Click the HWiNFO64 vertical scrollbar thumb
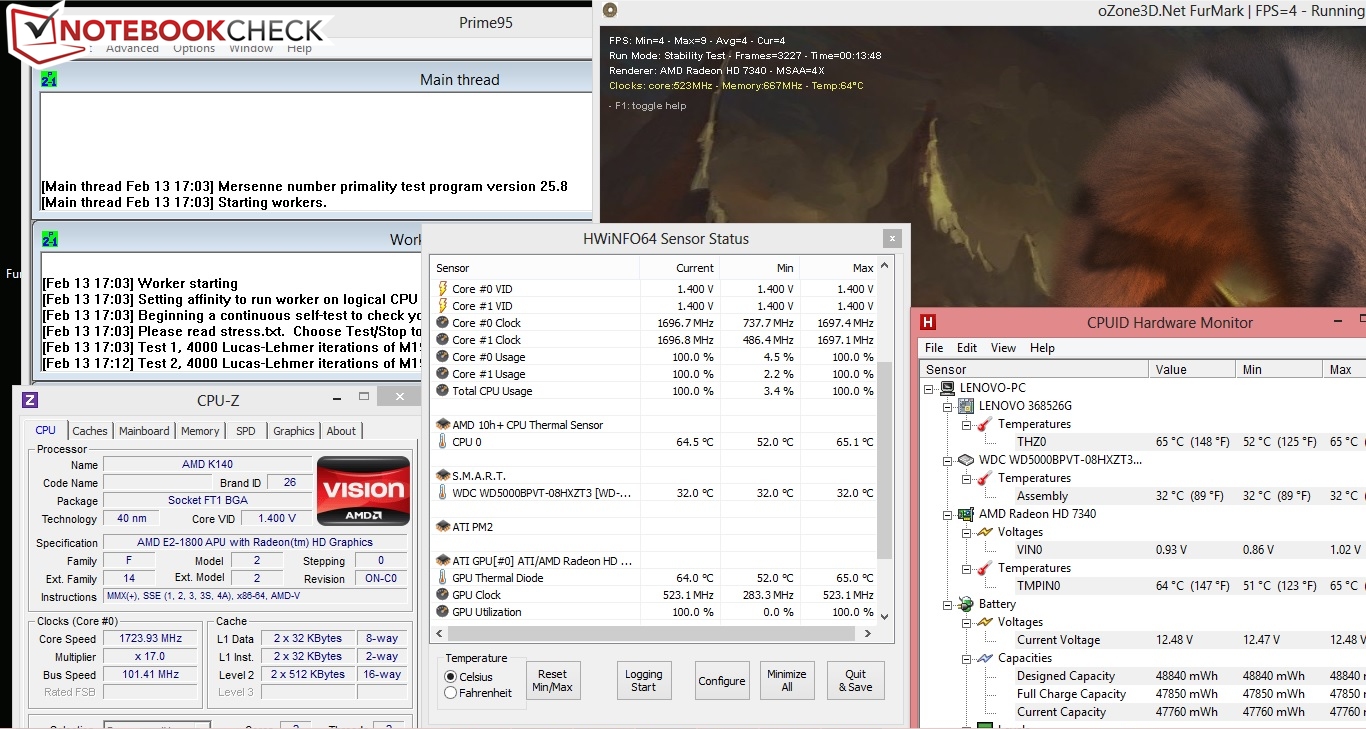The width and height of the screenshot is (1366, 729). [884, 460]
